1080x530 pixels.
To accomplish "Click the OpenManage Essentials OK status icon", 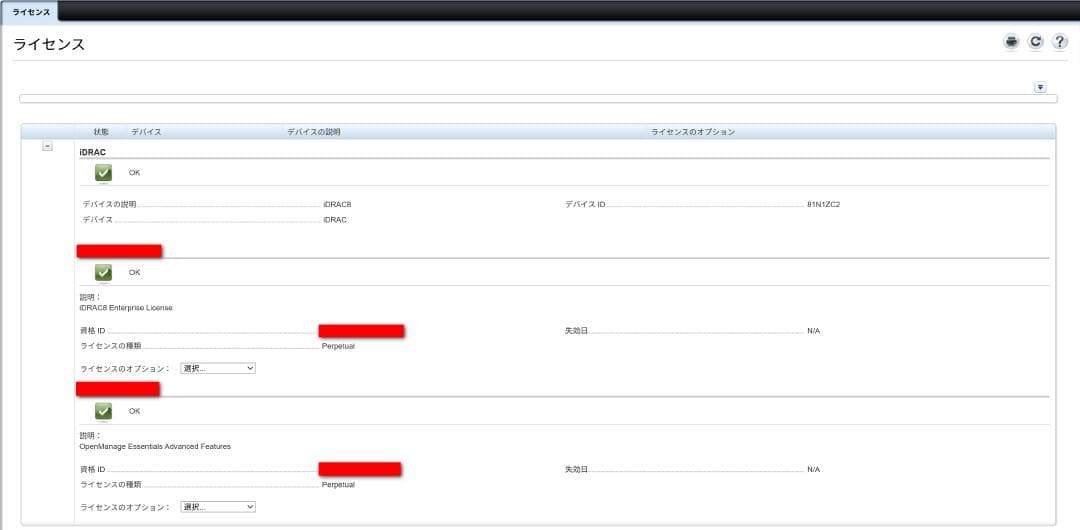I will click(x=103, y=411).
